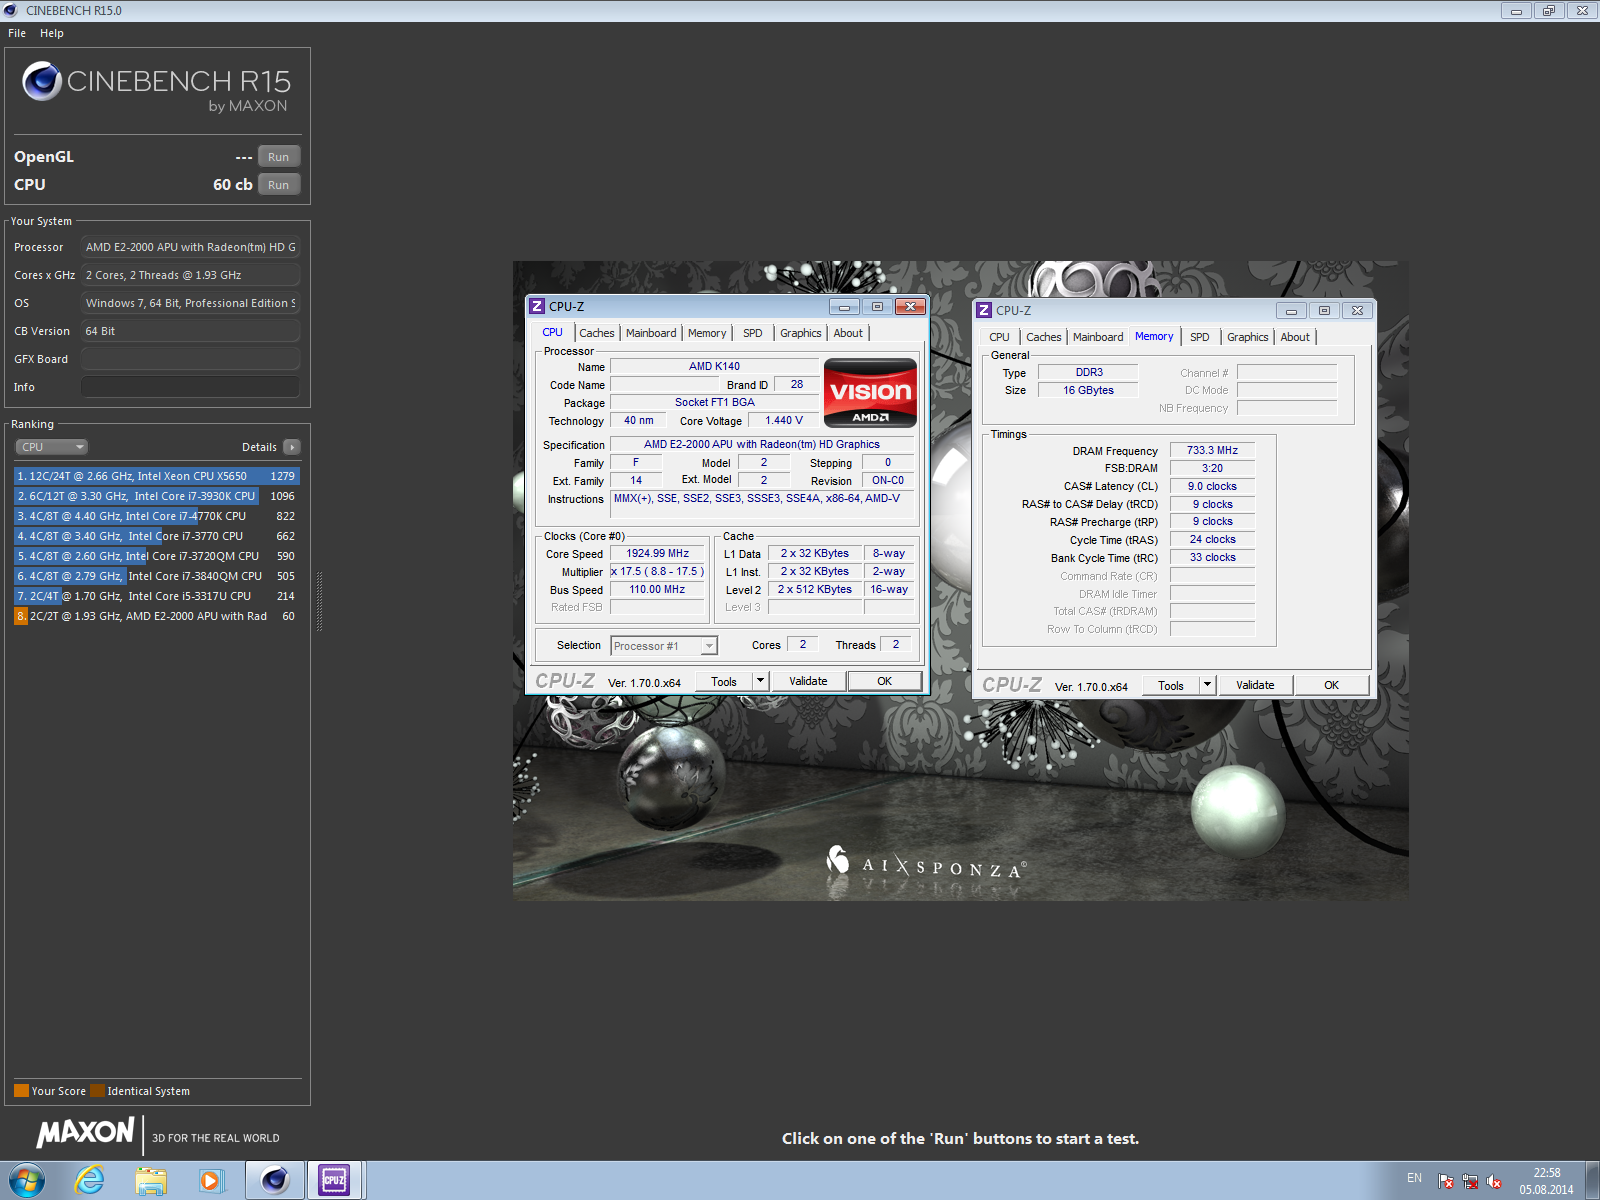Open Caches tab in right CPU-Z window
Image resolution: width=1600 pixels, height=1200 pixels.
(x=1044, y=337)
